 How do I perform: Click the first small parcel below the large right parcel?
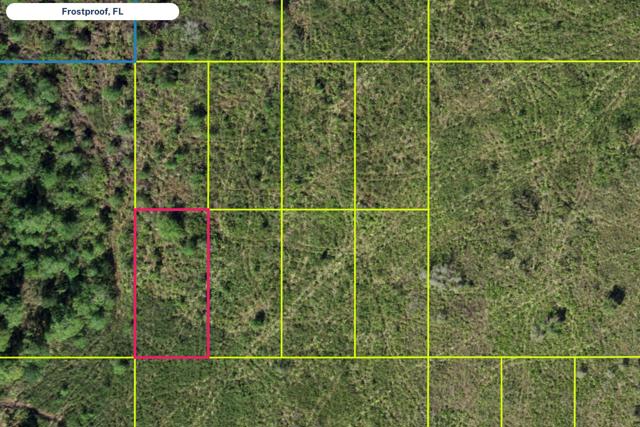pyautogui.click(x=464, y=391)
